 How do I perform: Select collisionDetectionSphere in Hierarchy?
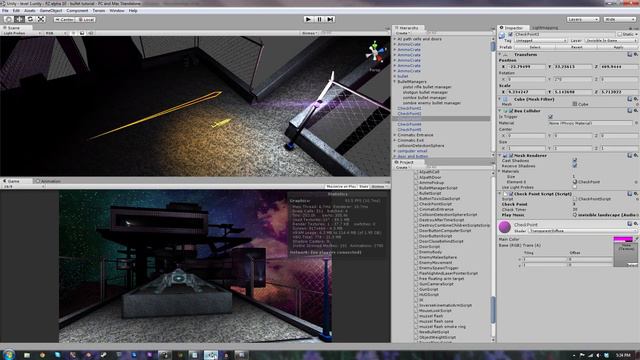(x=421, y=146)
